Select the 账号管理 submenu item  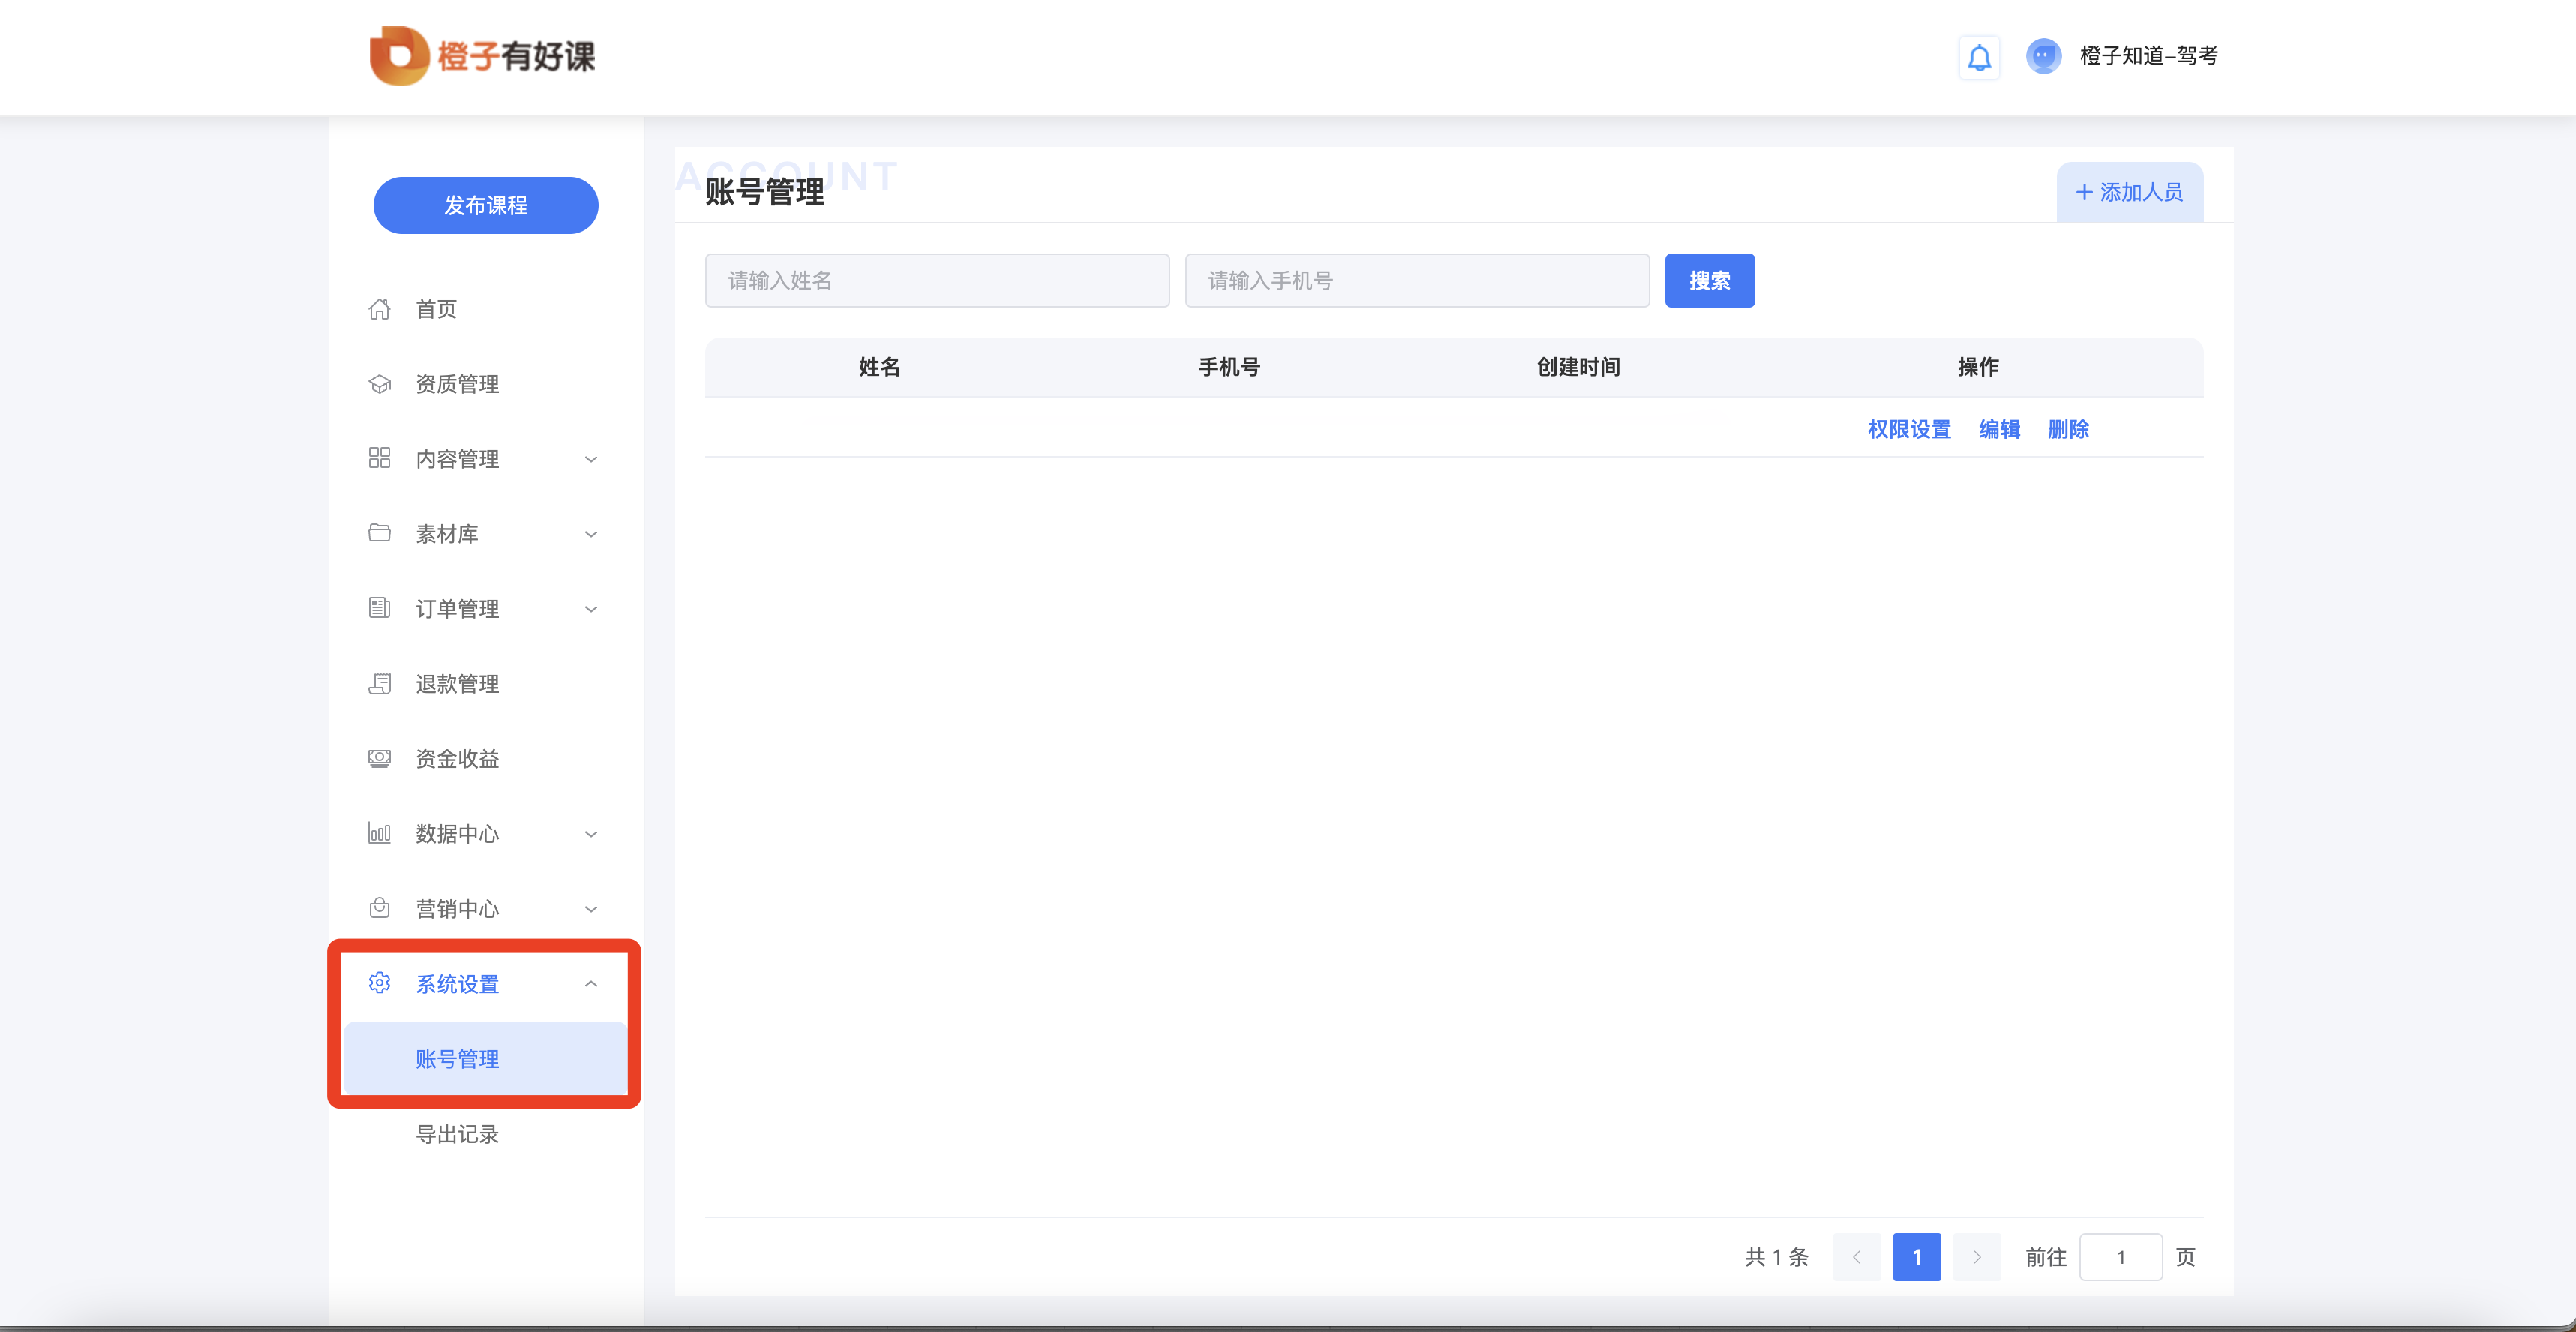click(x=486, y=1059)
